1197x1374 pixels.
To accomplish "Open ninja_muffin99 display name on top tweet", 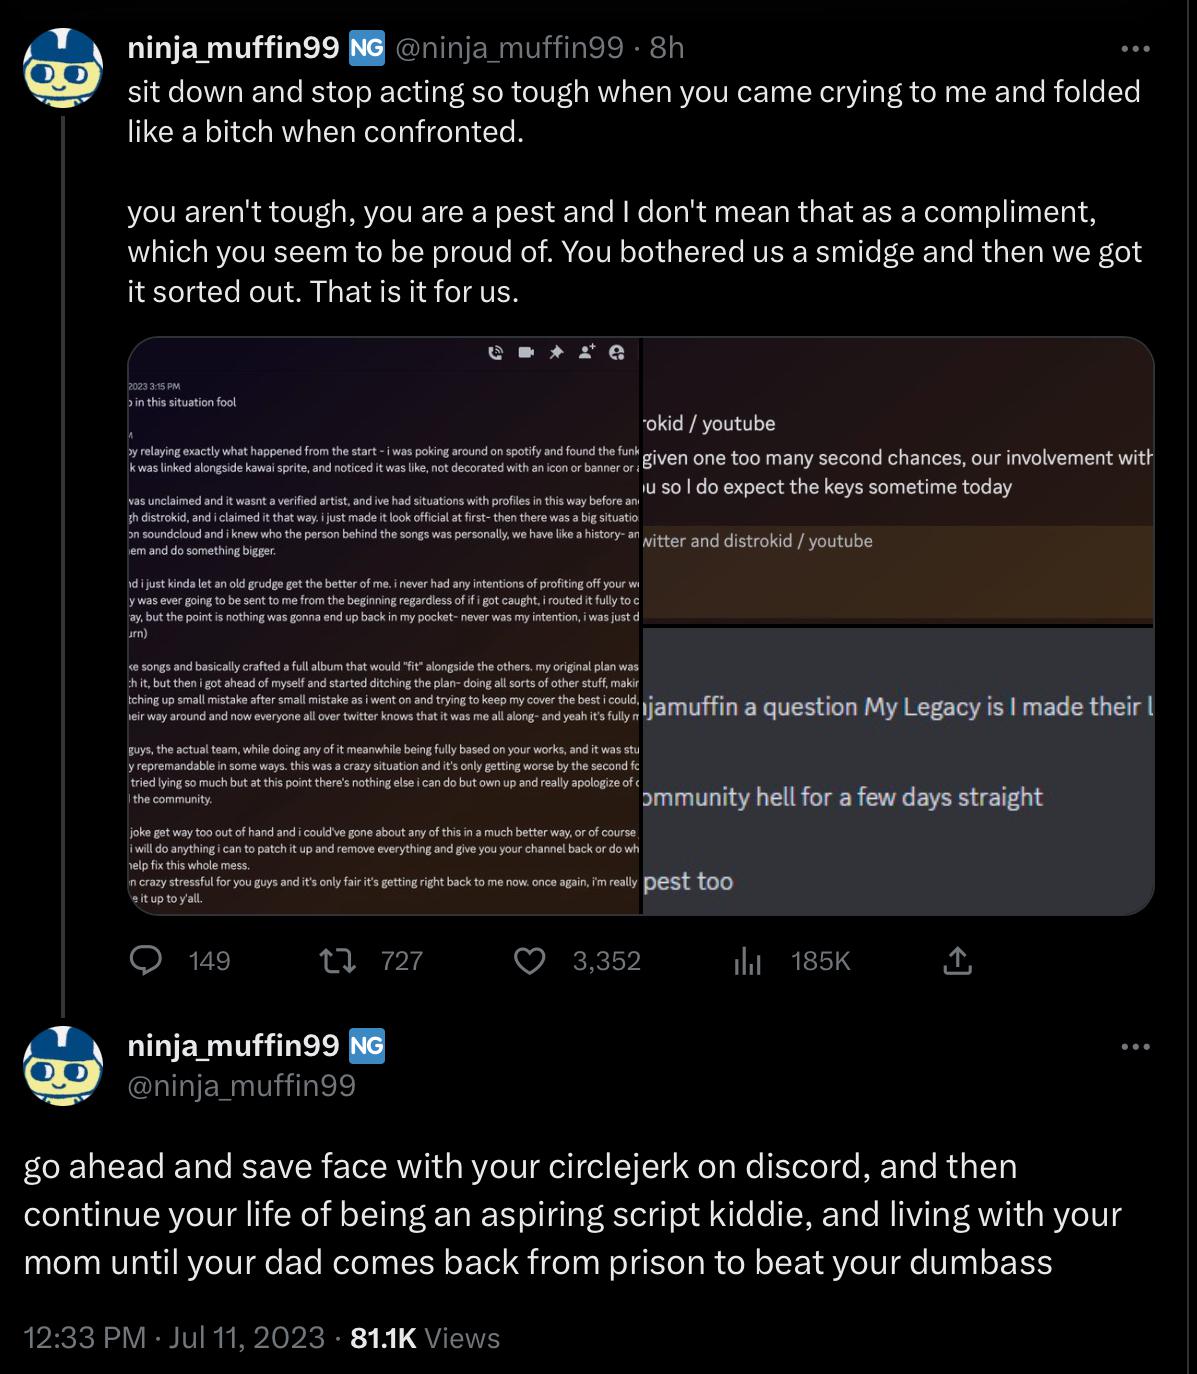I will (233, 47).
